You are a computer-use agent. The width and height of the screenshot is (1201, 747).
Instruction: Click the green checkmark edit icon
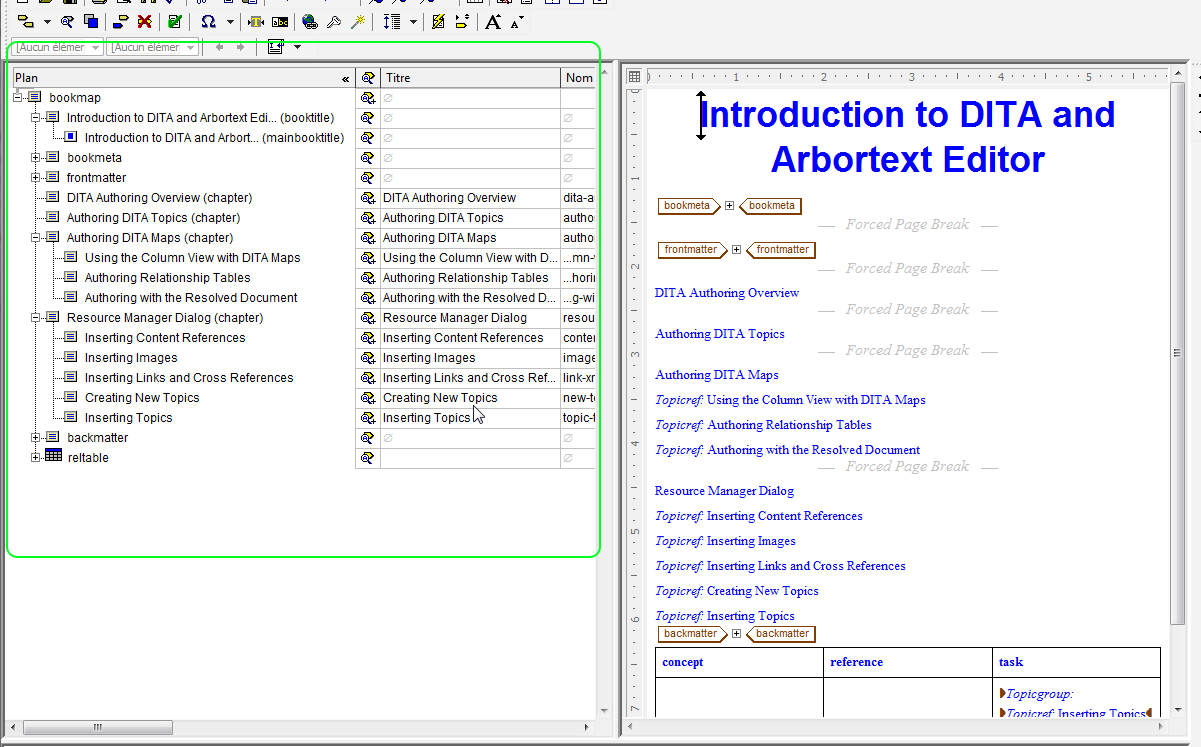coord(175,21)
